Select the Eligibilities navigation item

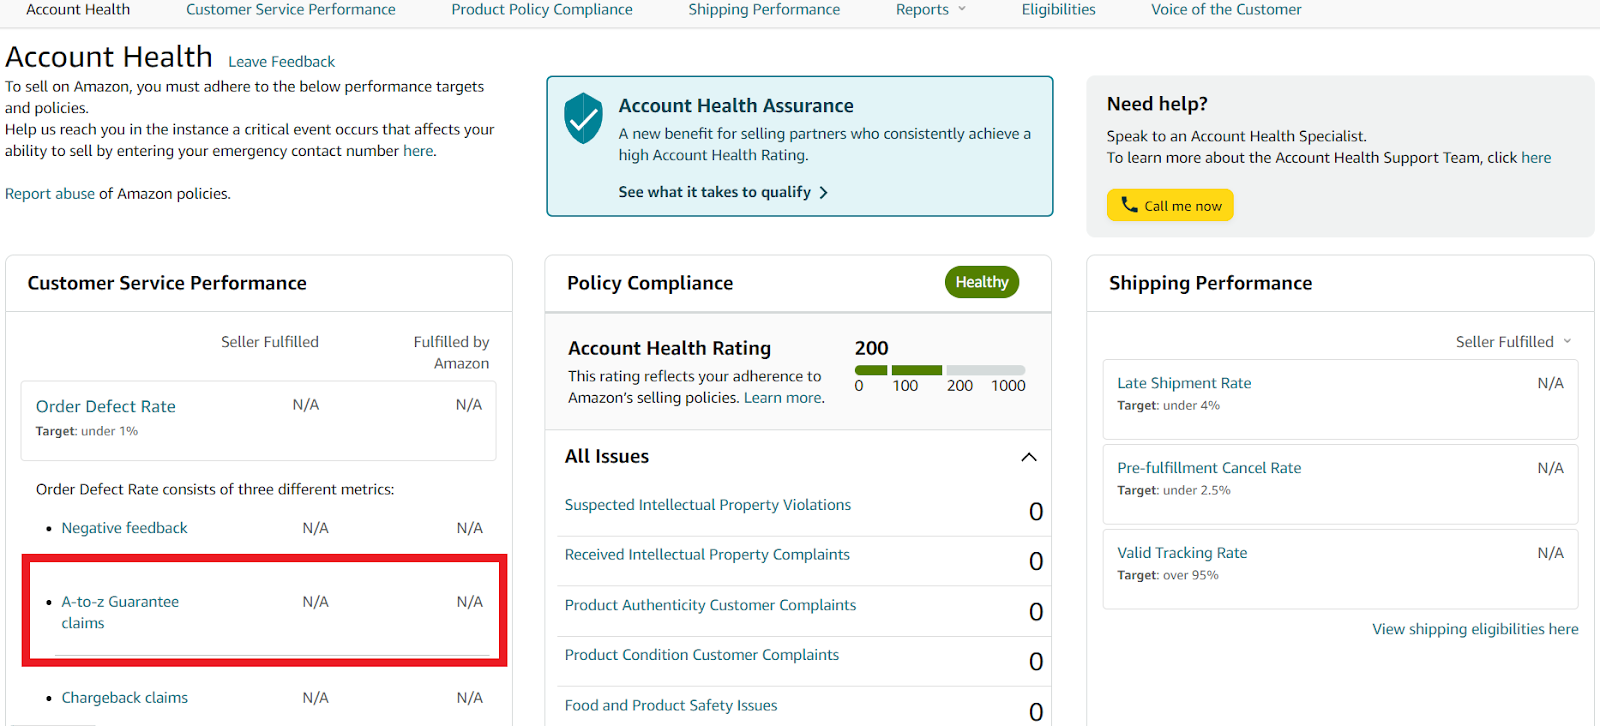tap(1058, 10)
